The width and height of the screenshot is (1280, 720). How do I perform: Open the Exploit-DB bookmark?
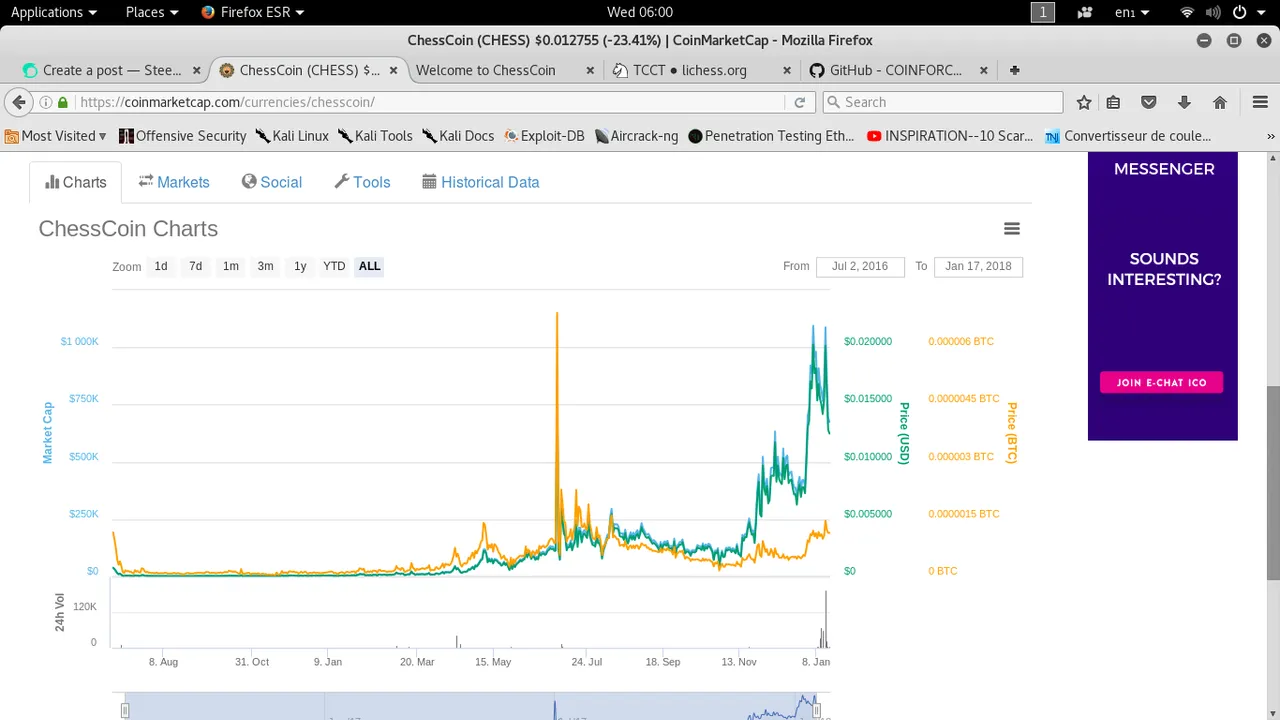544,135
